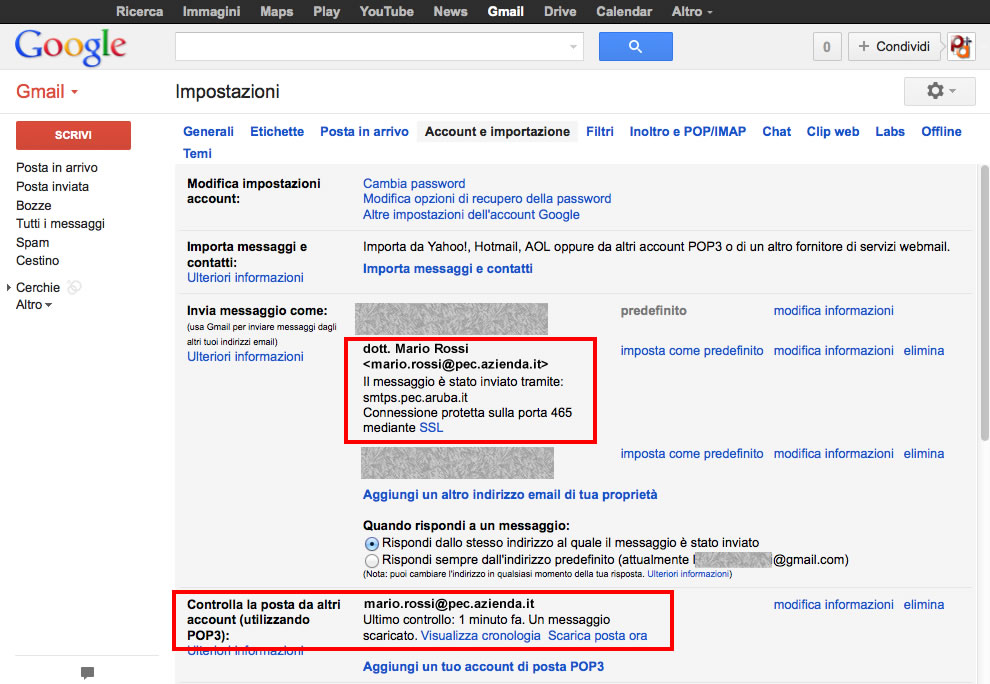Click the 'Cambia password' link
This screenshot has height=684, width=990.
tap(414, 184)
